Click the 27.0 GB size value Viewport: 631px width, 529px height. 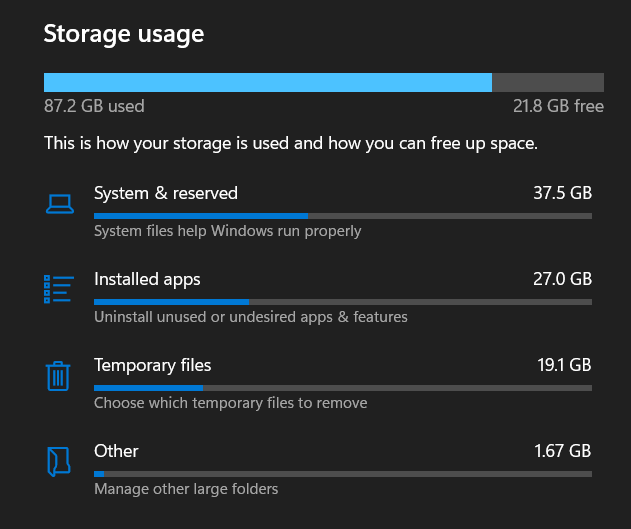(562, 279)
